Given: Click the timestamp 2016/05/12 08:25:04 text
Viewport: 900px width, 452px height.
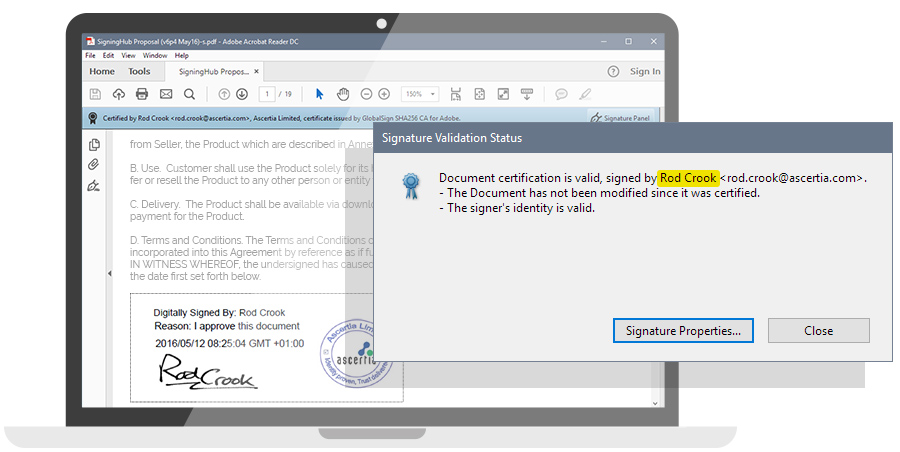Looking at the screenshot, I should (x=230, y=343).
